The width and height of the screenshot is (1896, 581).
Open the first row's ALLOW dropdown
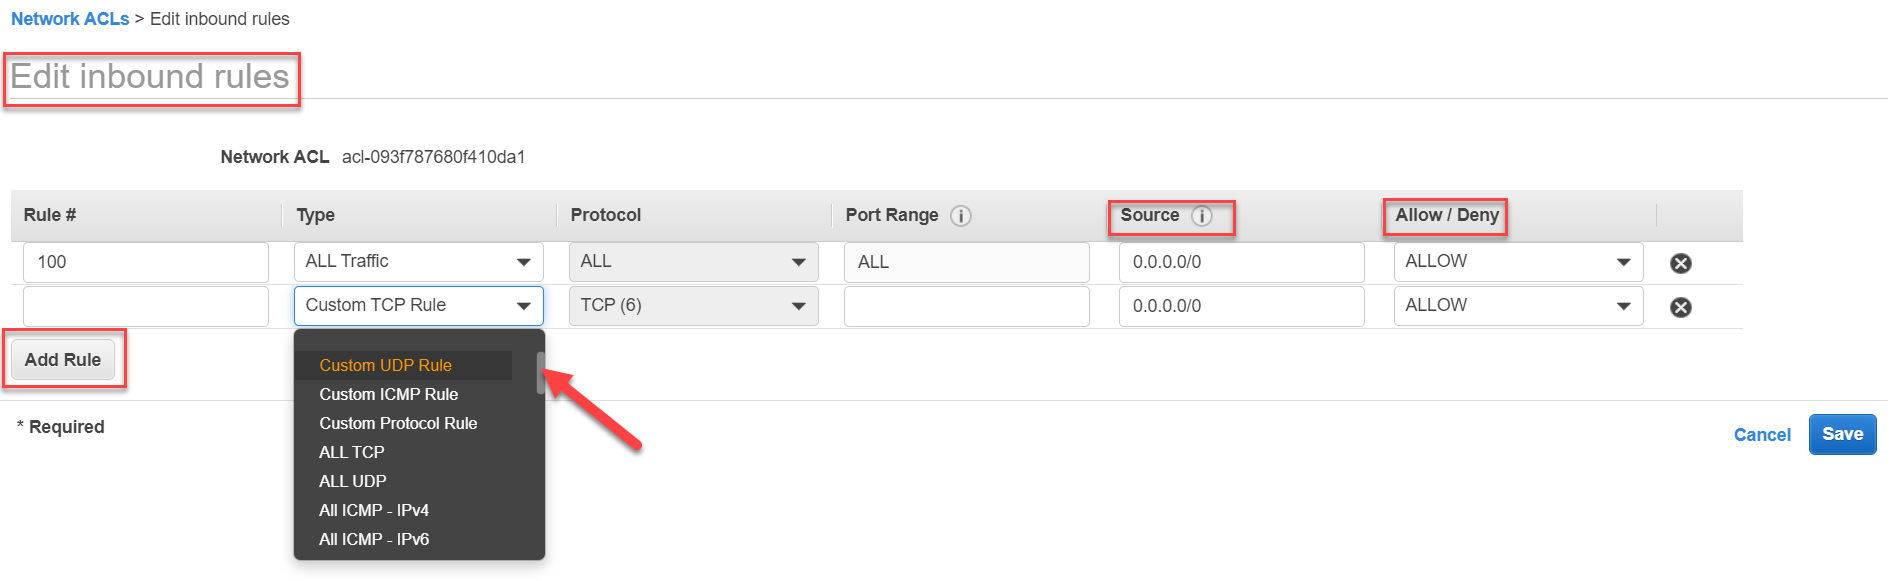click(1518, 262)
